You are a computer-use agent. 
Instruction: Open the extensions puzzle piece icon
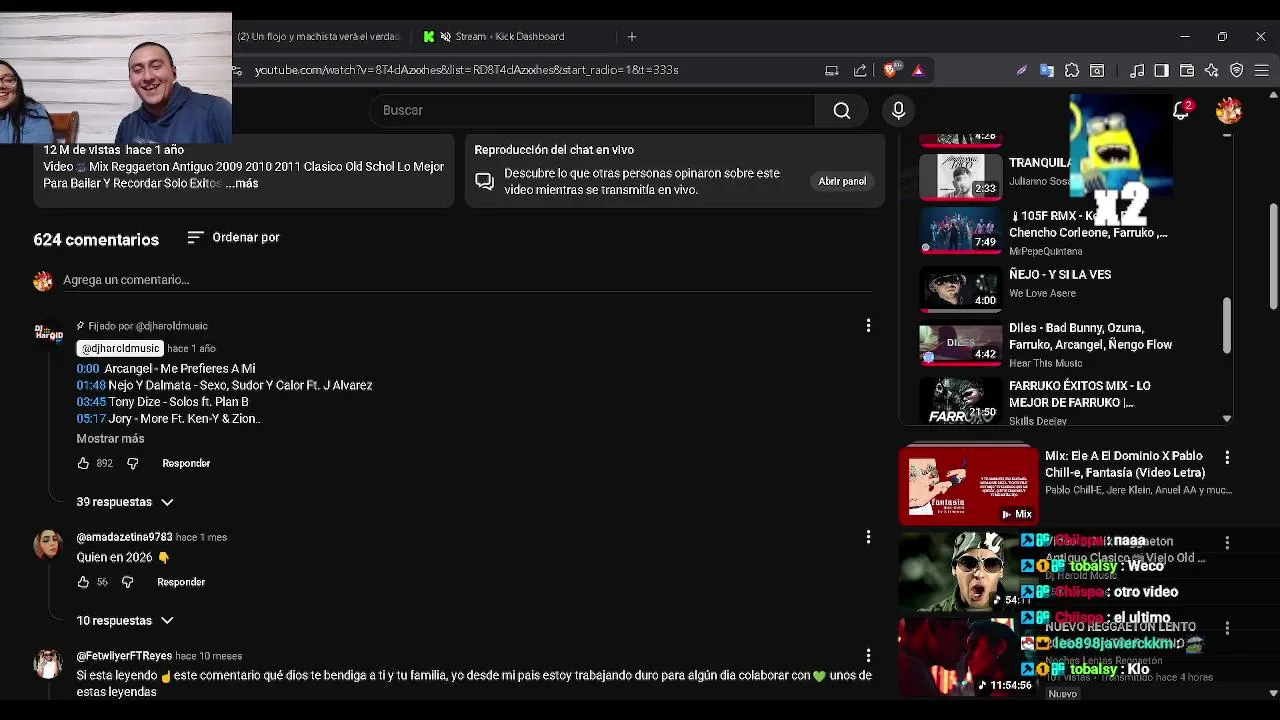tap(1072, 70)
